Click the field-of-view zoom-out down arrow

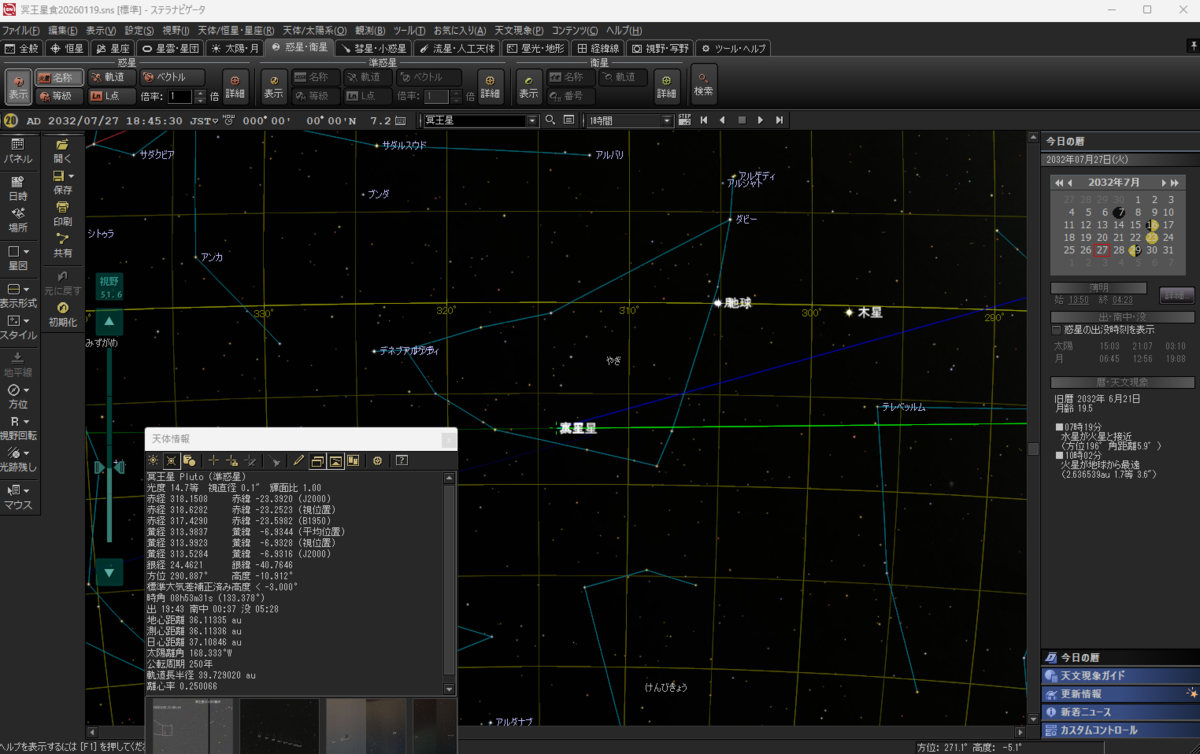109,572
